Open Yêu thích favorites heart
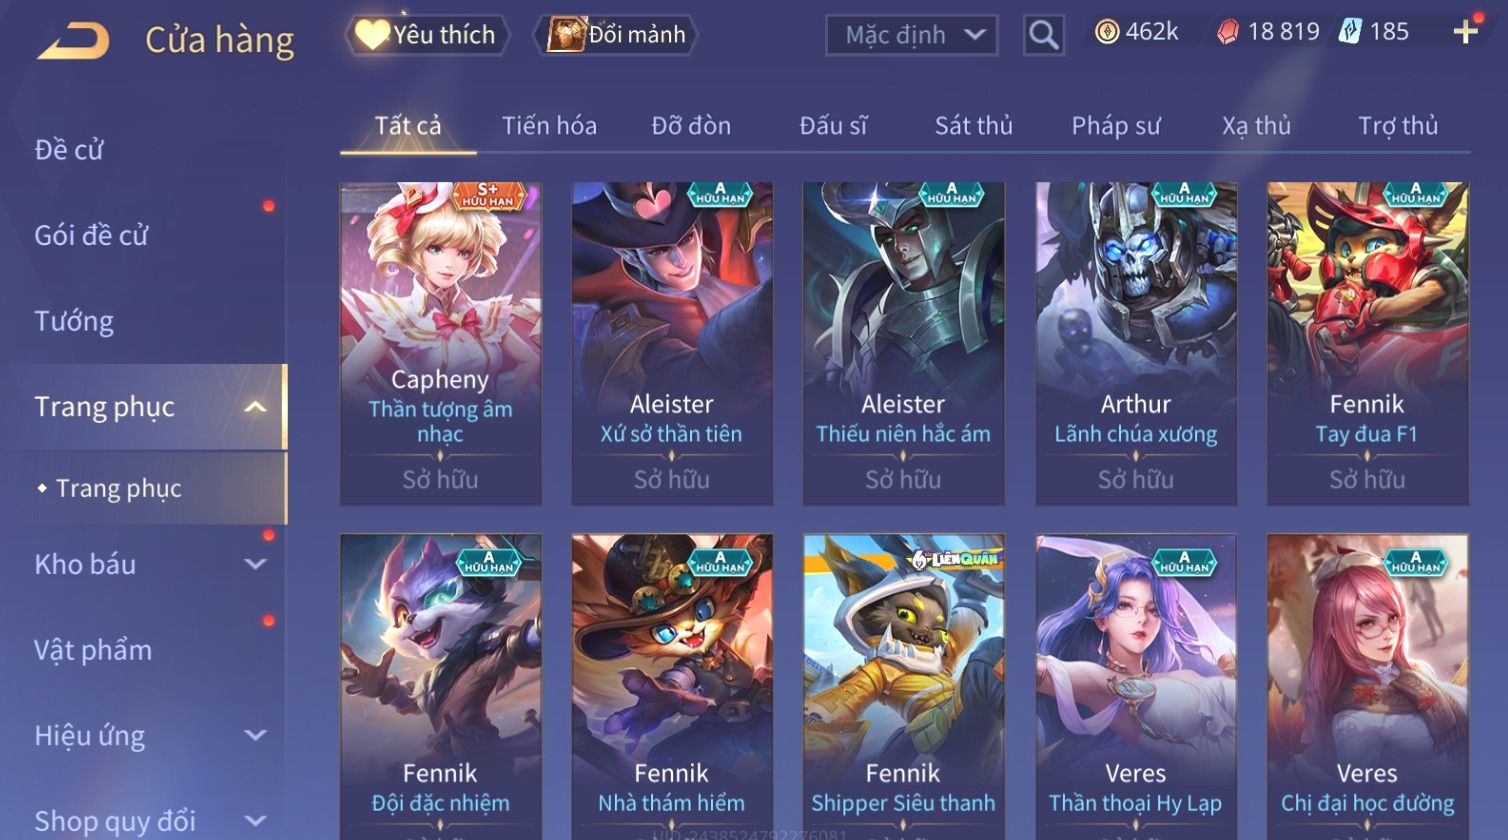The image size is (1508, 840). (x=372, y=35)
